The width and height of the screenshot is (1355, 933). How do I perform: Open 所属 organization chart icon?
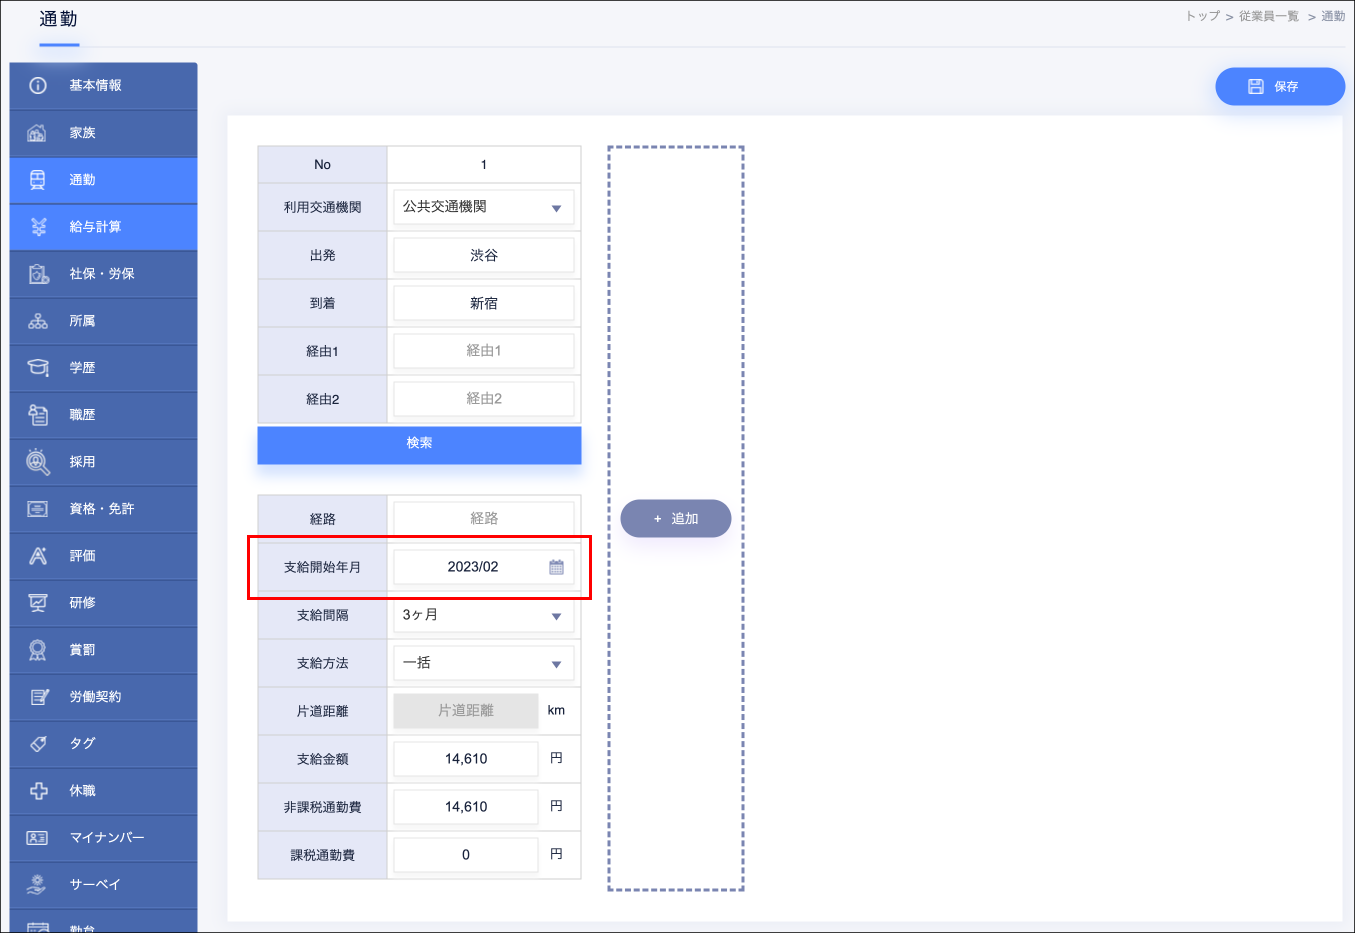[x=38, y=321]
